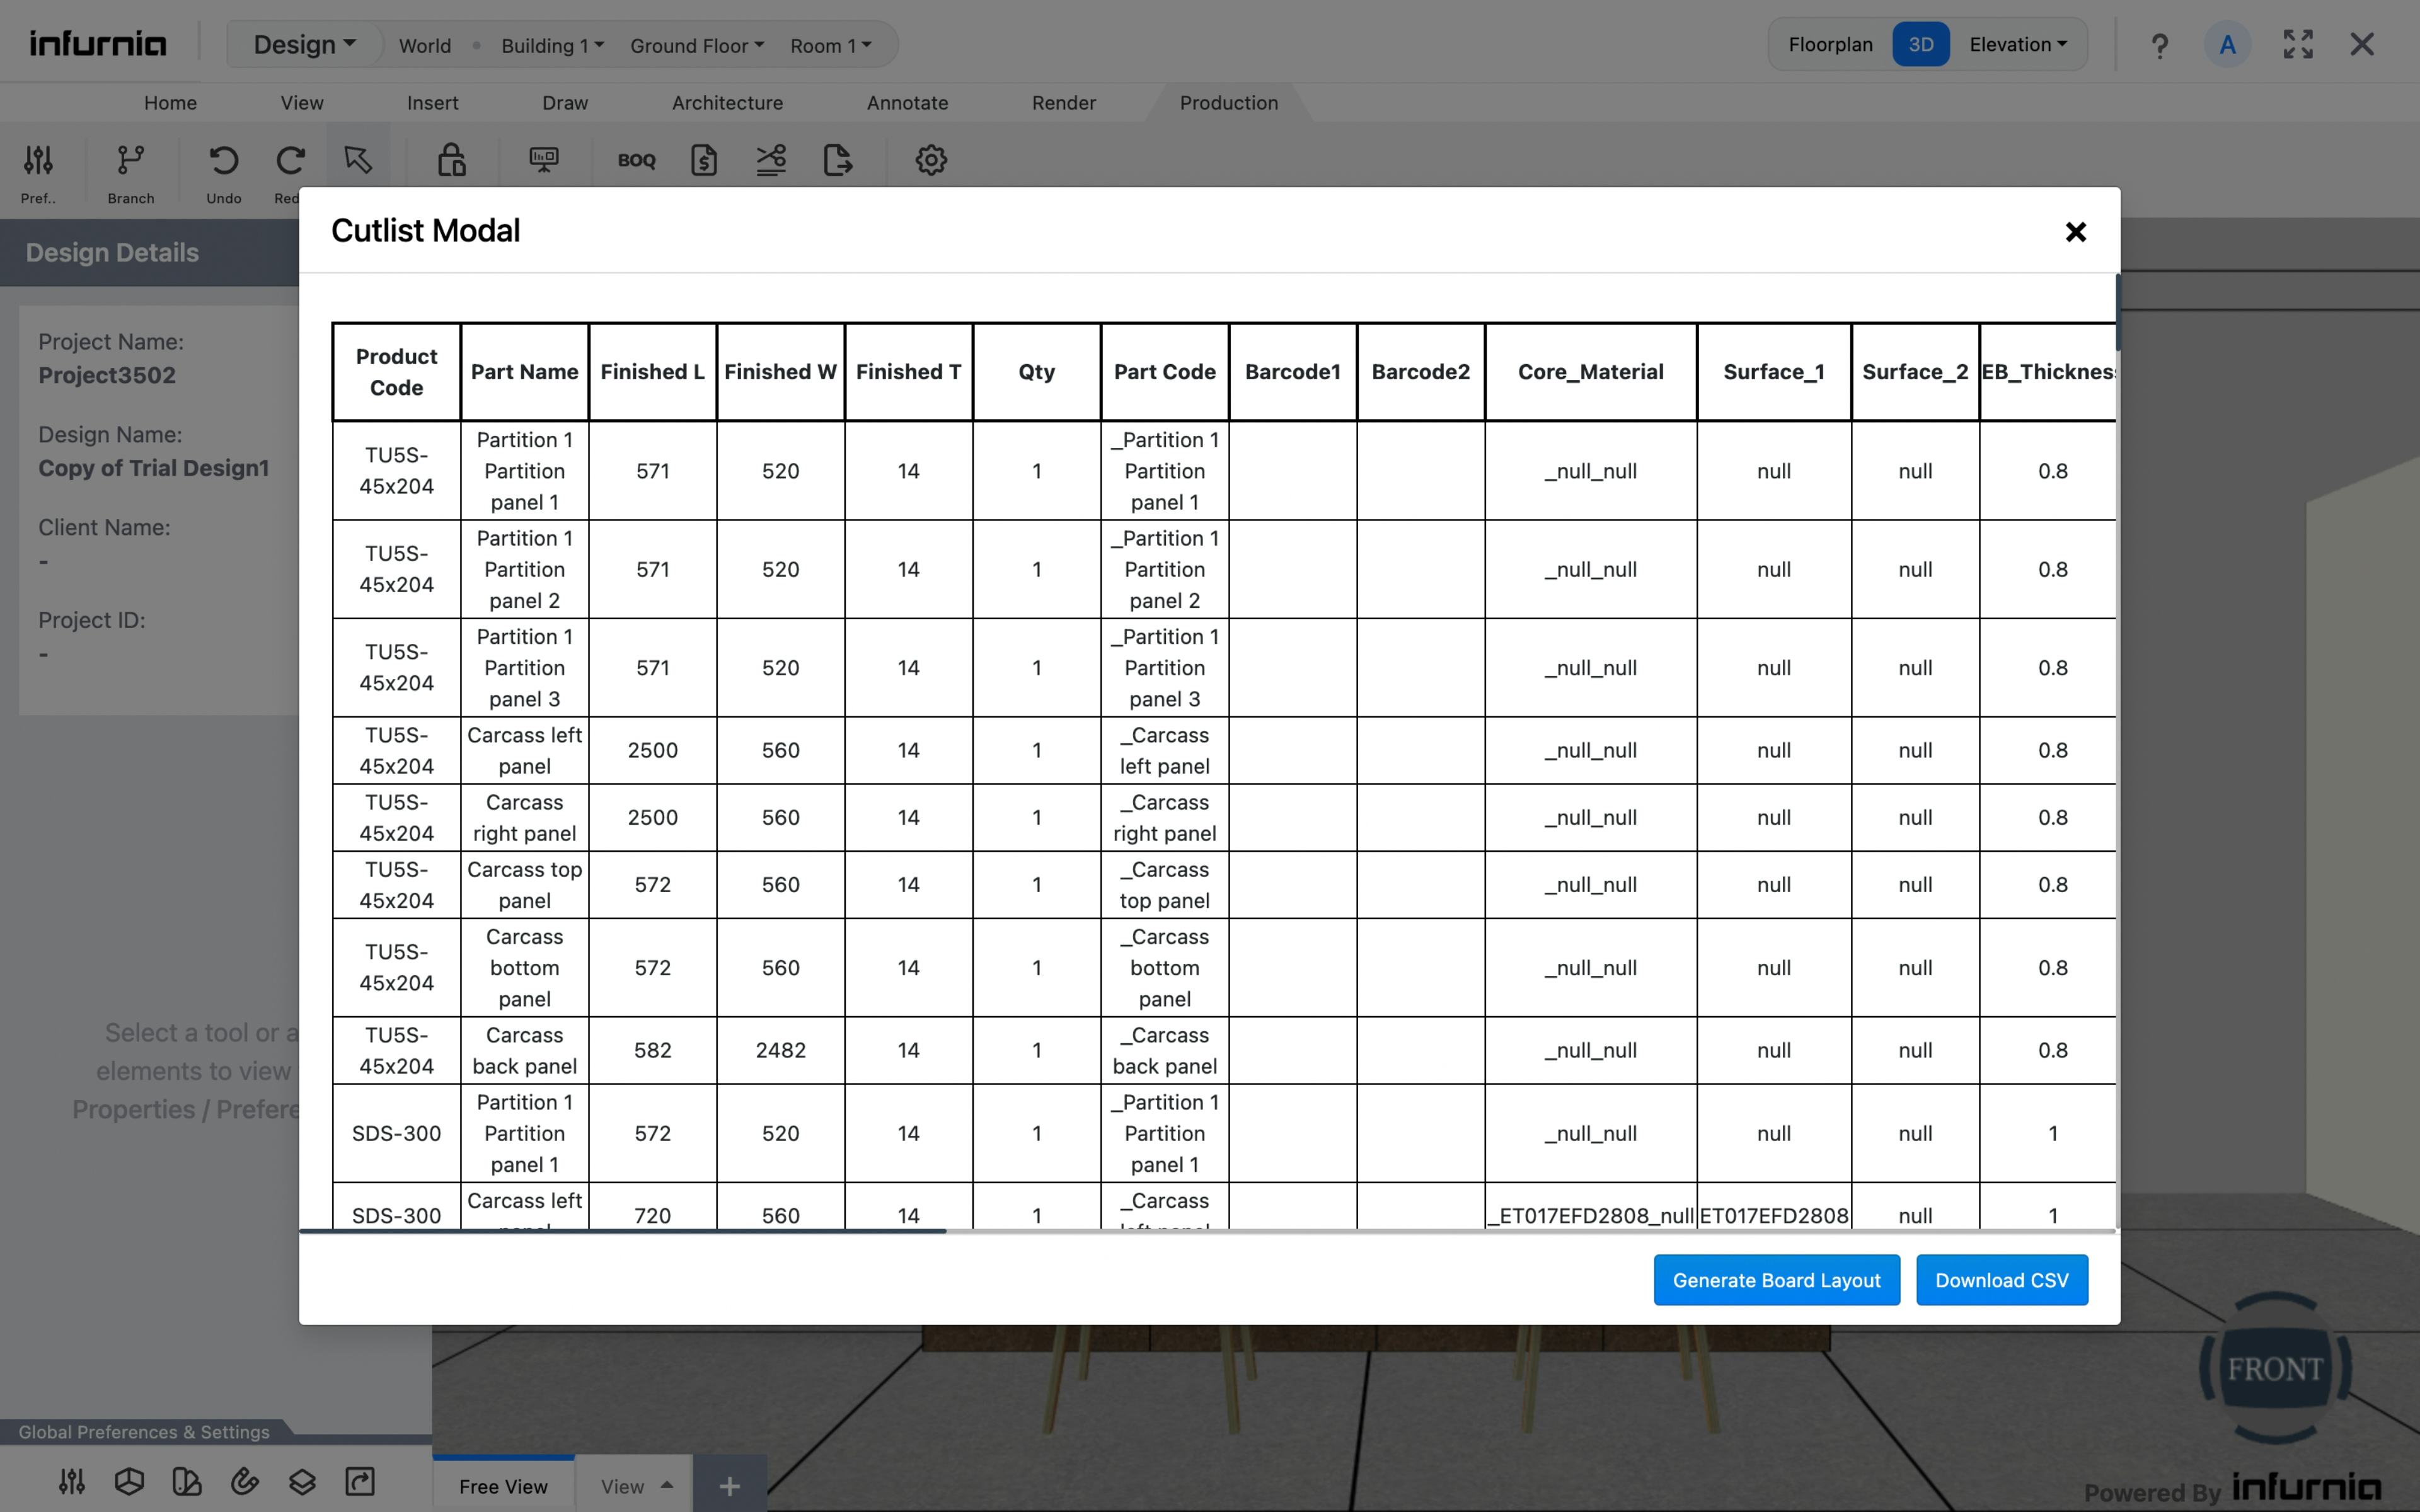The width and height of the screenshot is (2420, 1512).
Task: Click Generate Board Layout button
Action: tap(1776, 1280)
